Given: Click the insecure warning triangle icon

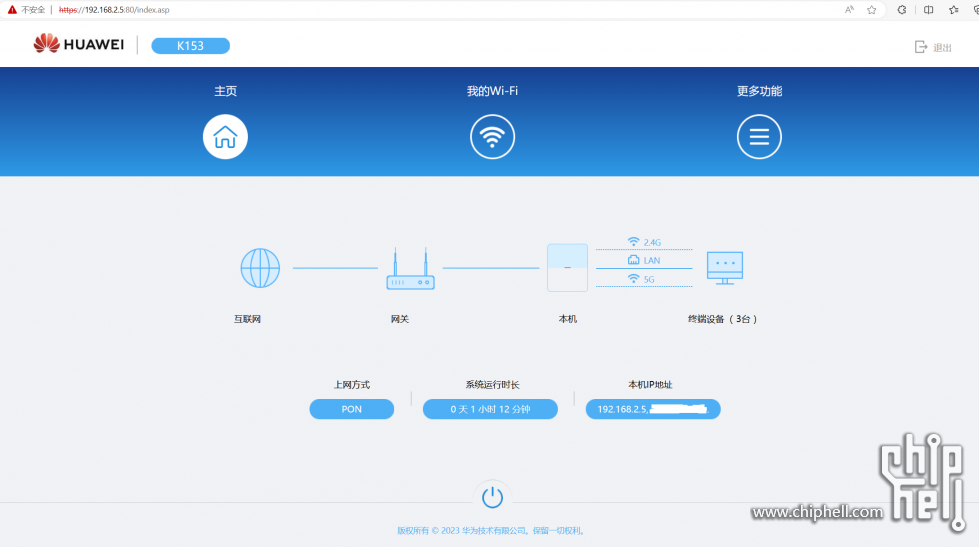Looking at the screenshot, I should (x=12, y=10).
